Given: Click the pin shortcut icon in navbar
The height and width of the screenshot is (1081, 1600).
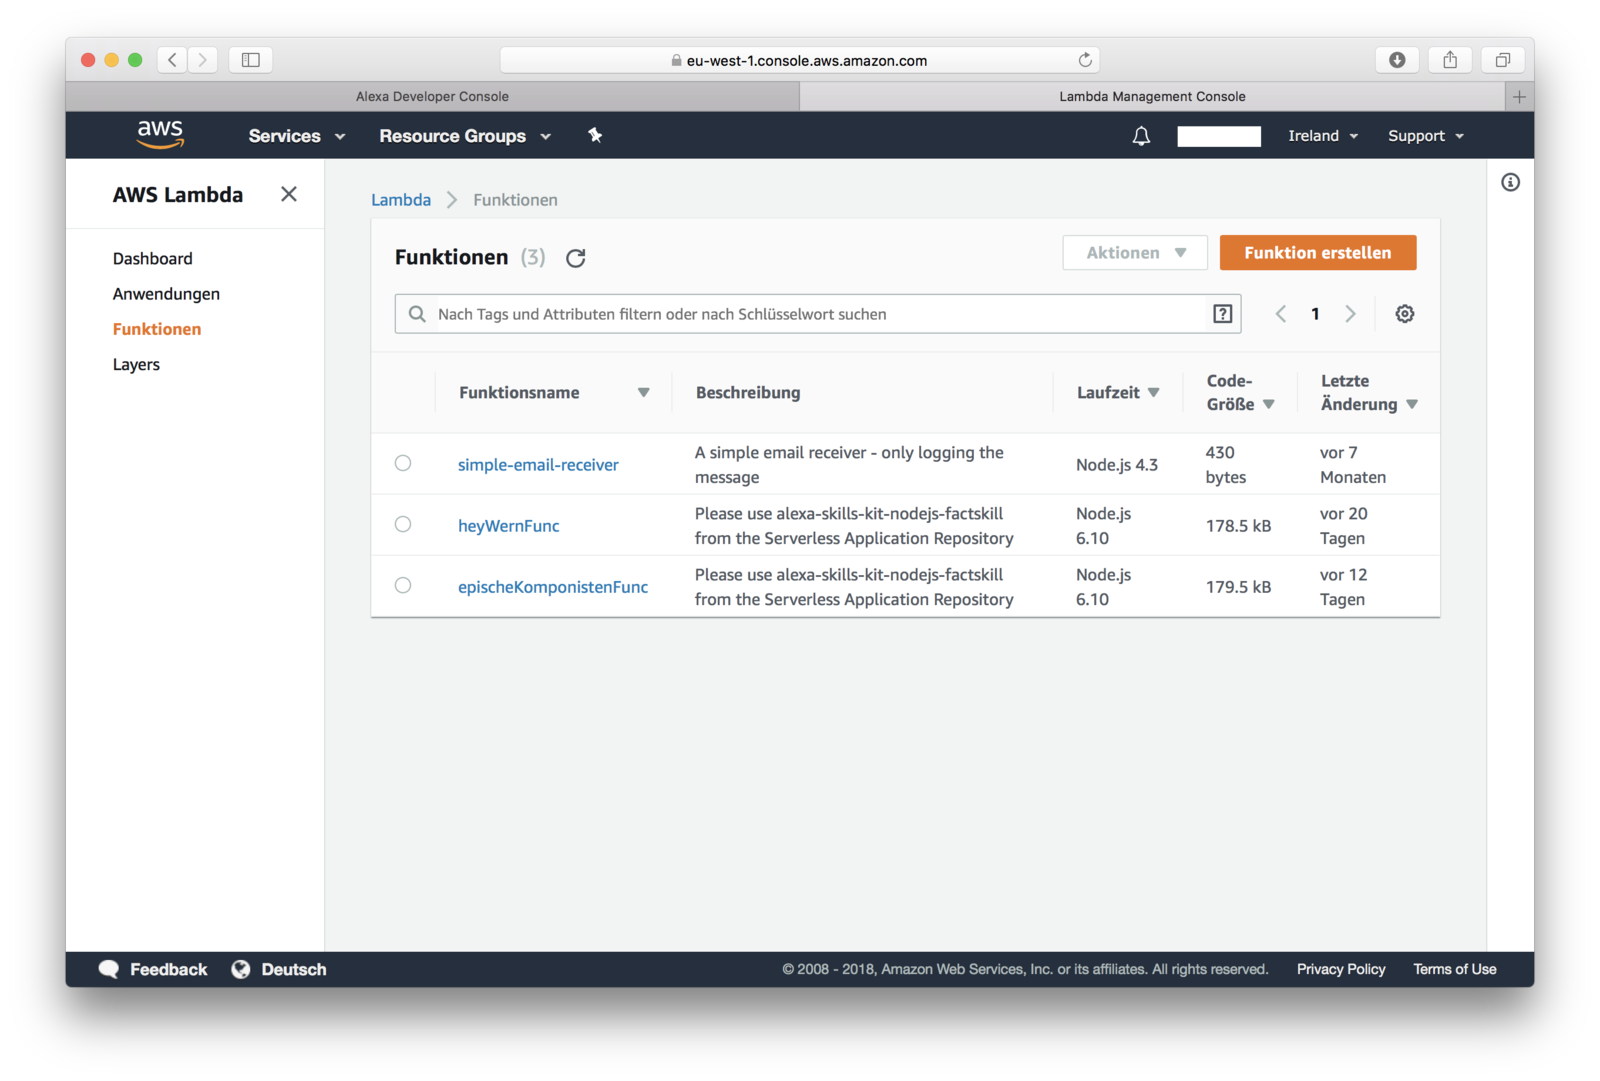Looking at the screenshot, I should 595,135.
